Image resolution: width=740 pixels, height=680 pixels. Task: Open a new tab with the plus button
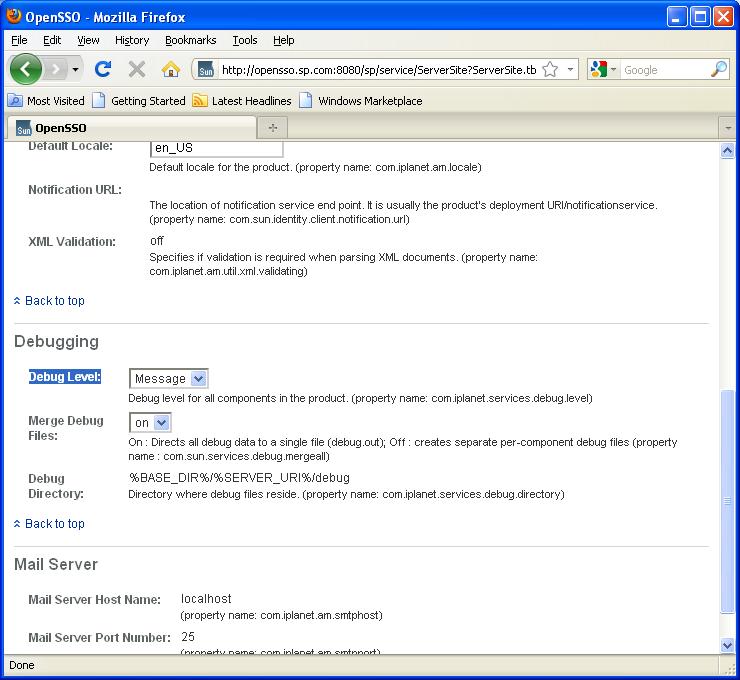(x=271, y=127)
